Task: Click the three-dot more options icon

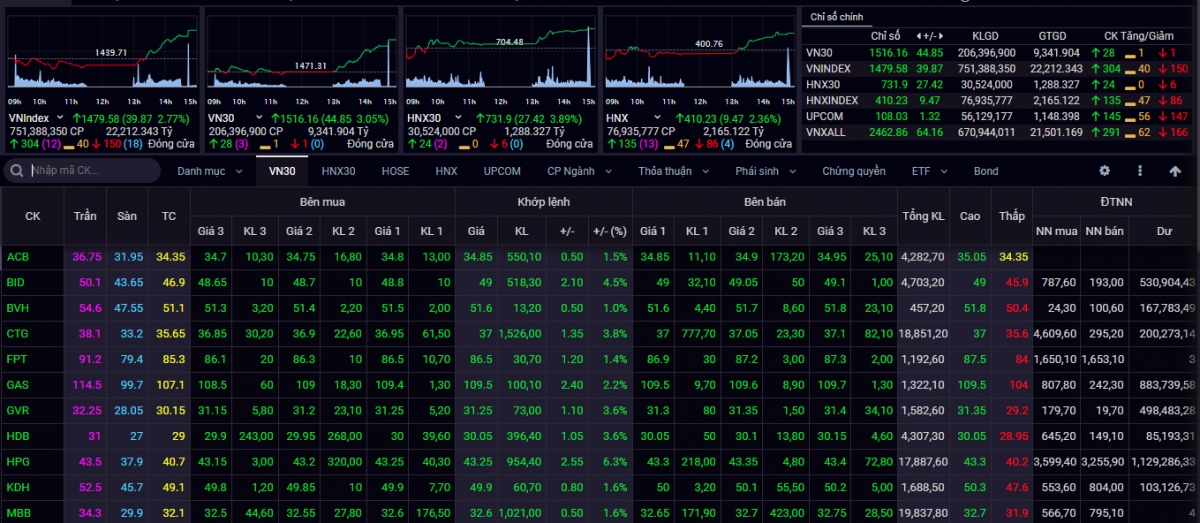Action: pyautogui.click(x=1140, y=171)
